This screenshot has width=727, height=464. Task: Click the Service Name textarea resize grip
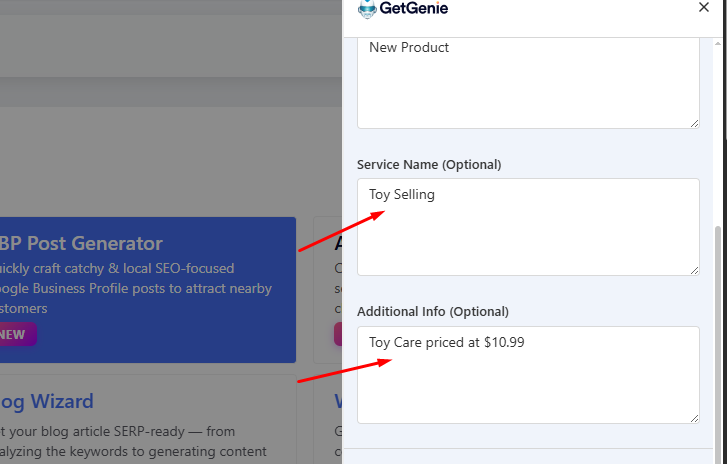click(694, 269)
